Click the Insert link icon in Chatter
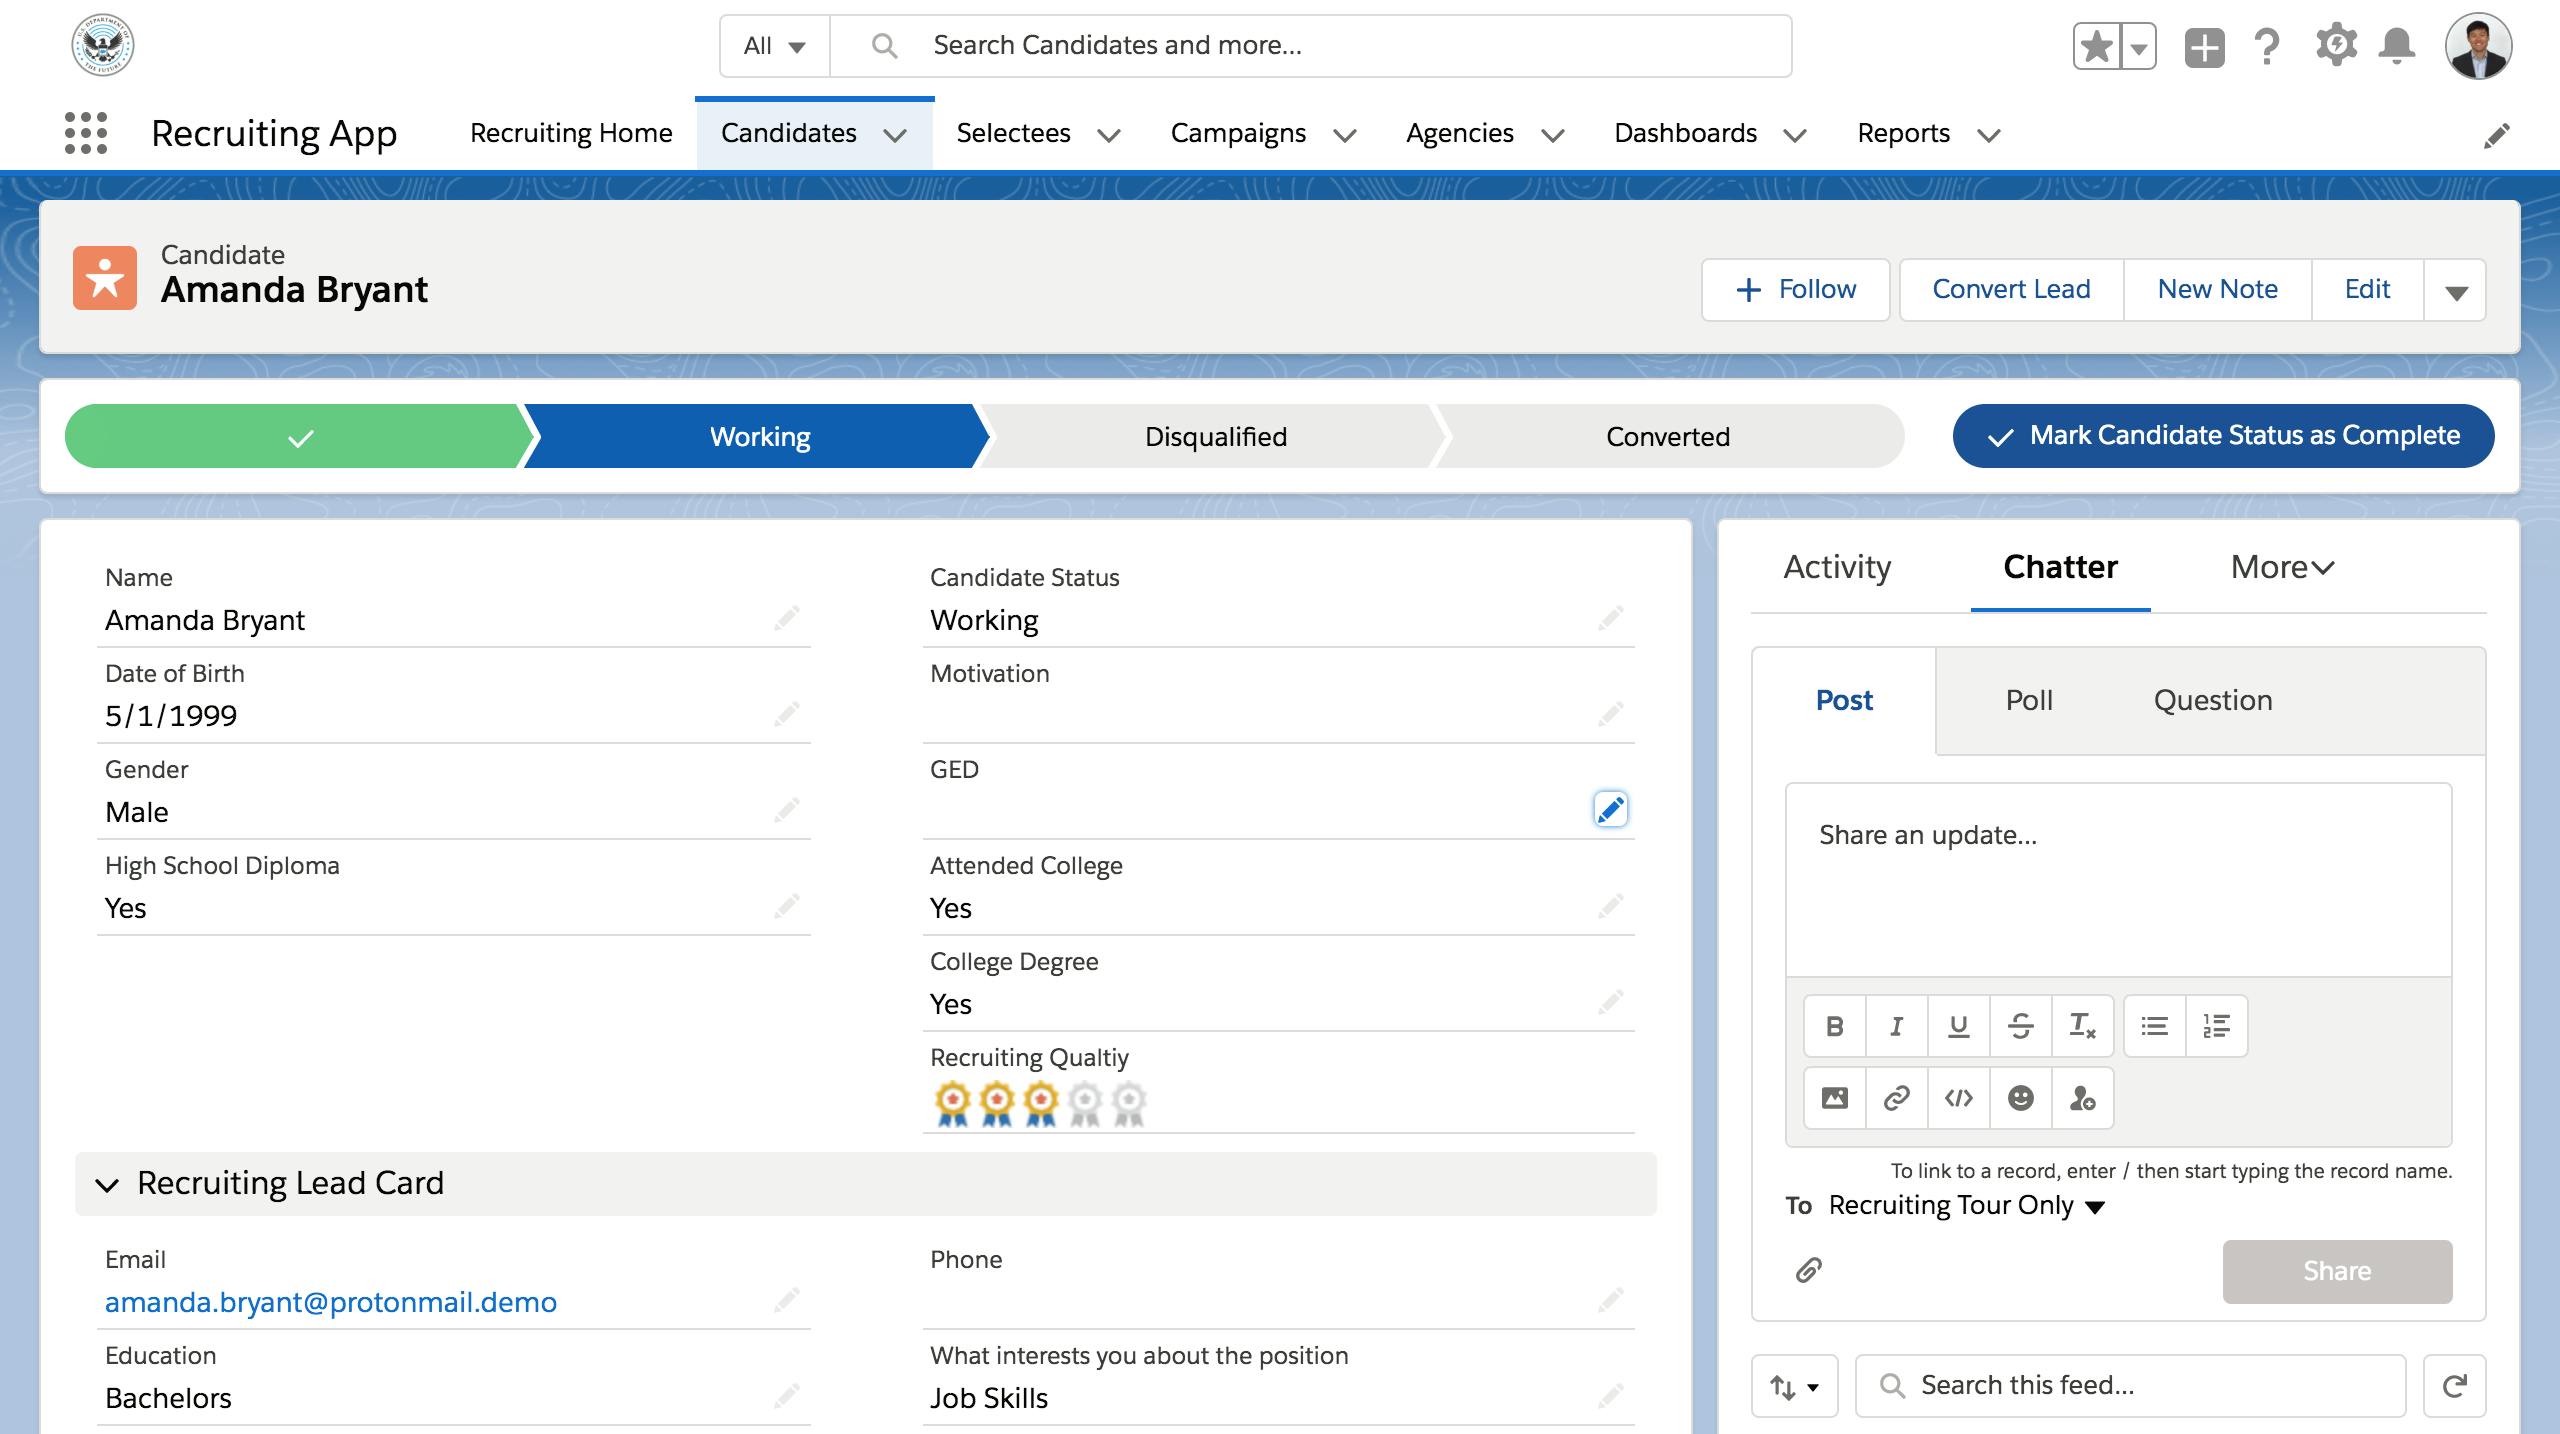Viewport: 2560px width, 1434px height. click(x=1897, y=1097)
